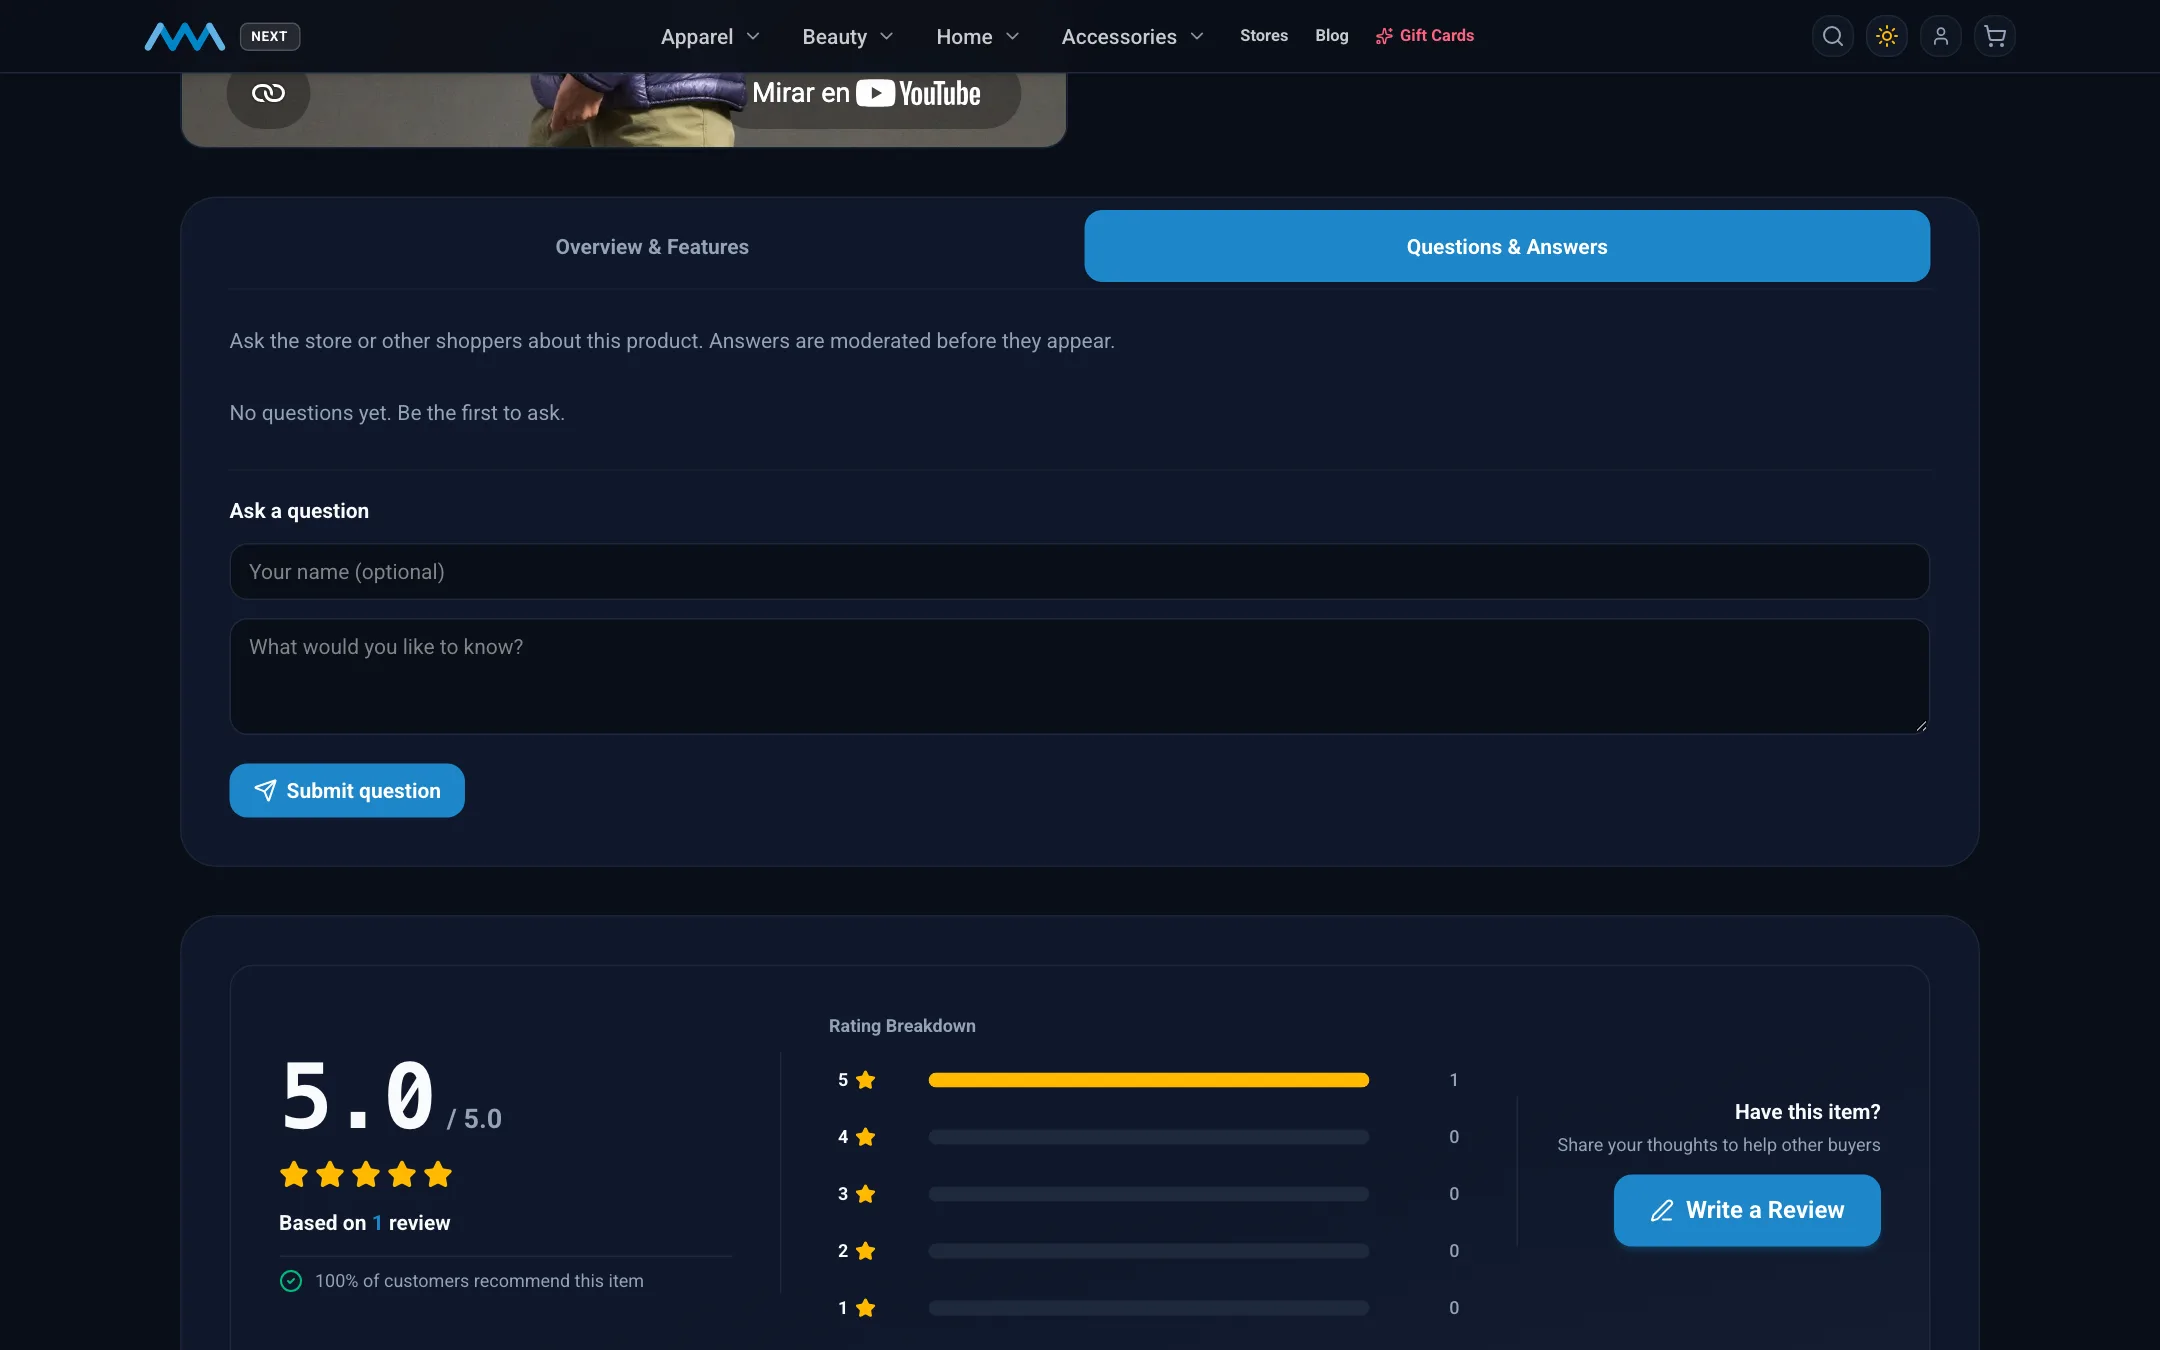The height and width of the screenshot is (1350, 2160).
Task: Expand the Home dropdown menu
Action: (977, 36)
